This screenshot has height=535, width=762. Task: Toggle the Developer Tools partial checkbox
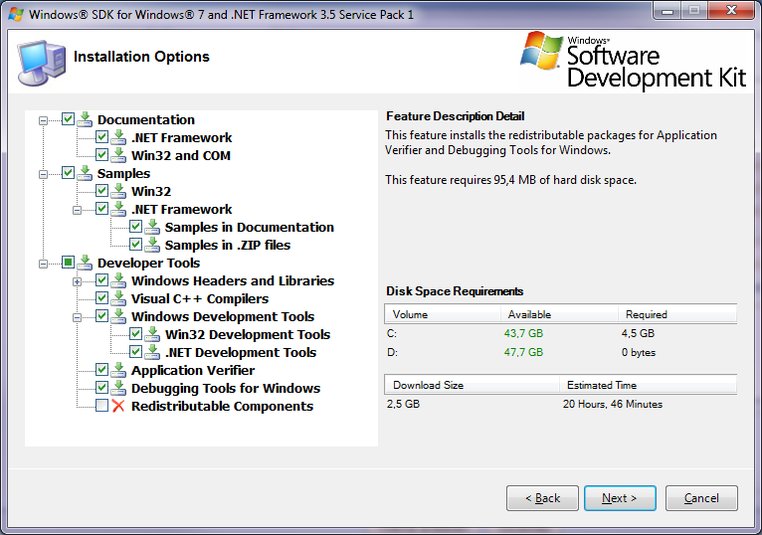tap(68, 262)
